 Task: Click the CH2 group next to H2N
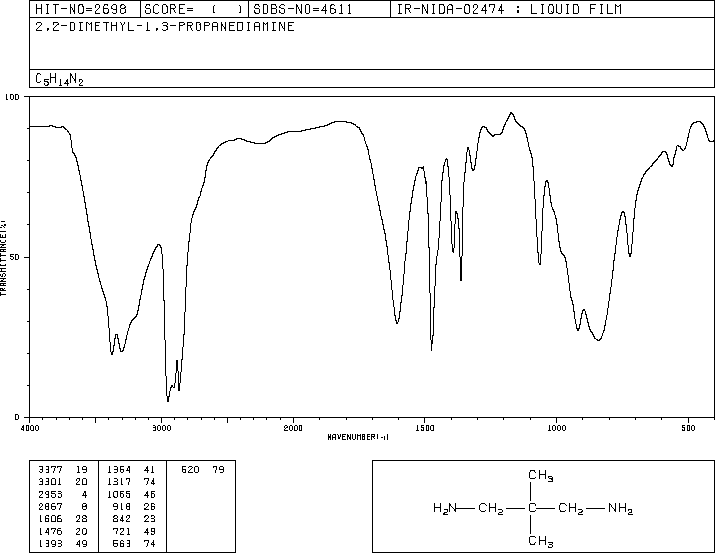491,508
